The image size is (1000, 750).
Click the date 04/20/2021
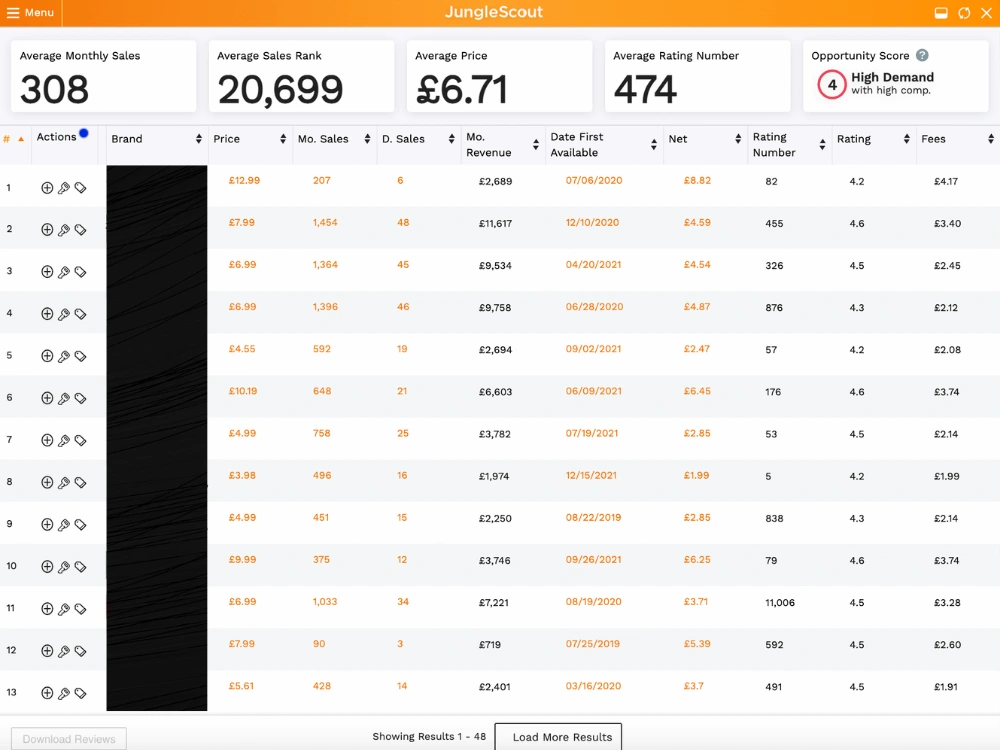click(593, 265)
